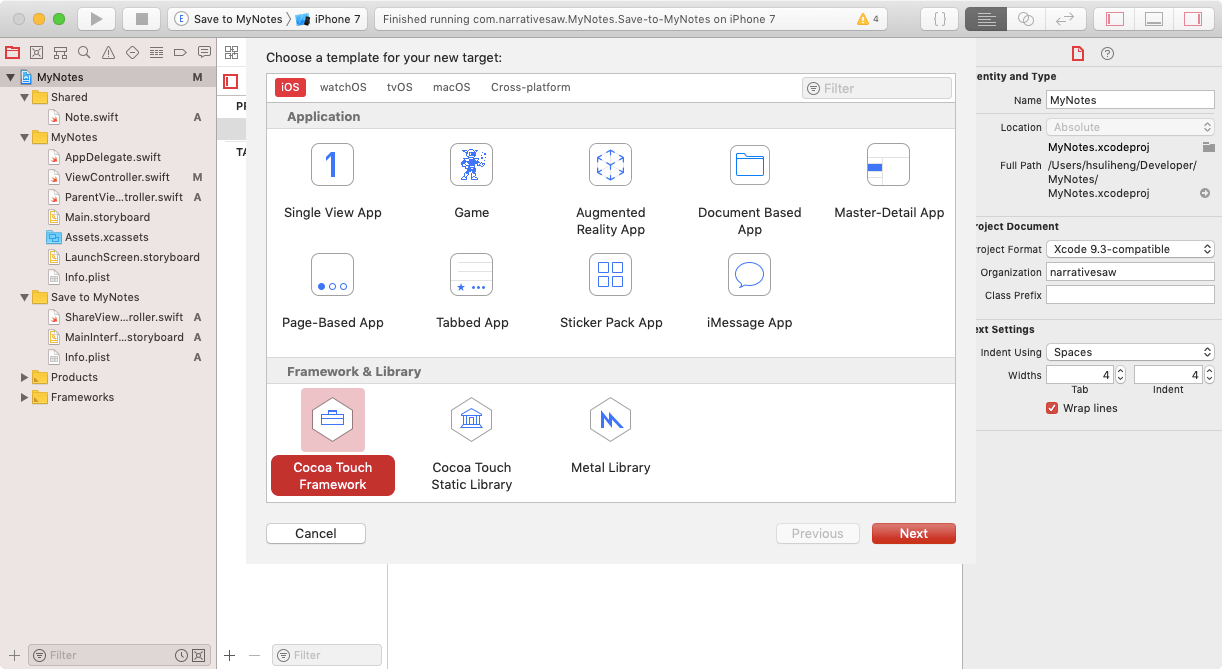Click the Run (play) button

(x=96, y=19)
